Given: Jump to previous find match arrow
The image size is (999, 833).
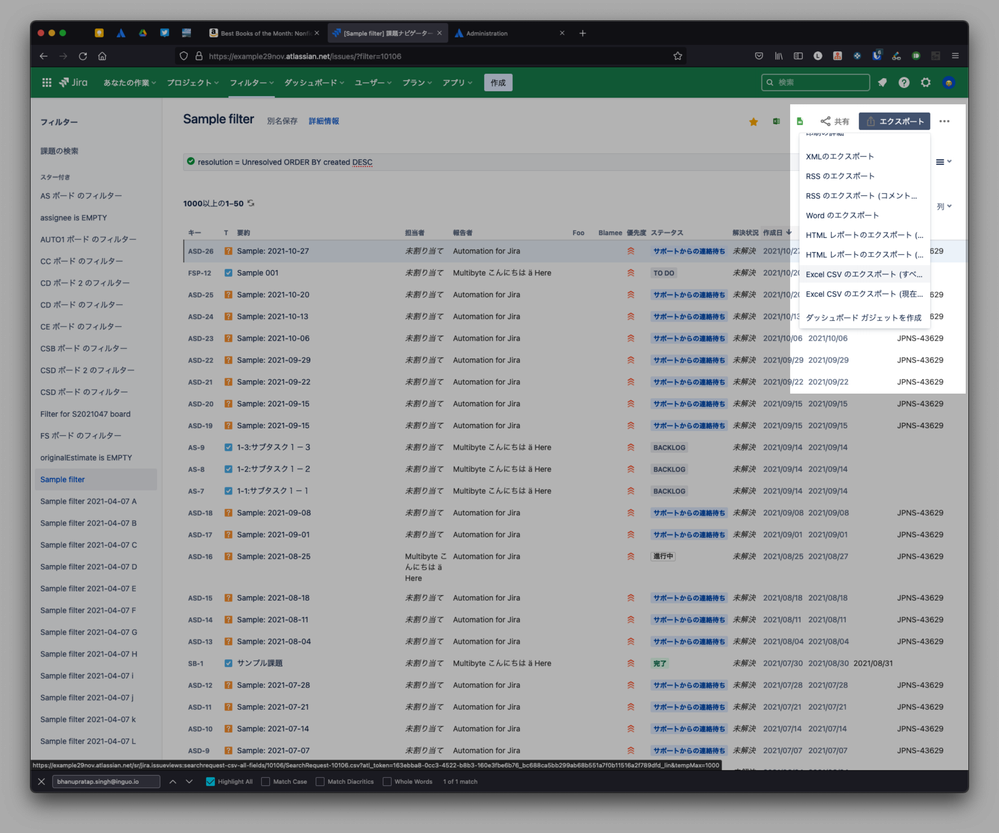Looking at the screenshot, I should tap(173, 781).
